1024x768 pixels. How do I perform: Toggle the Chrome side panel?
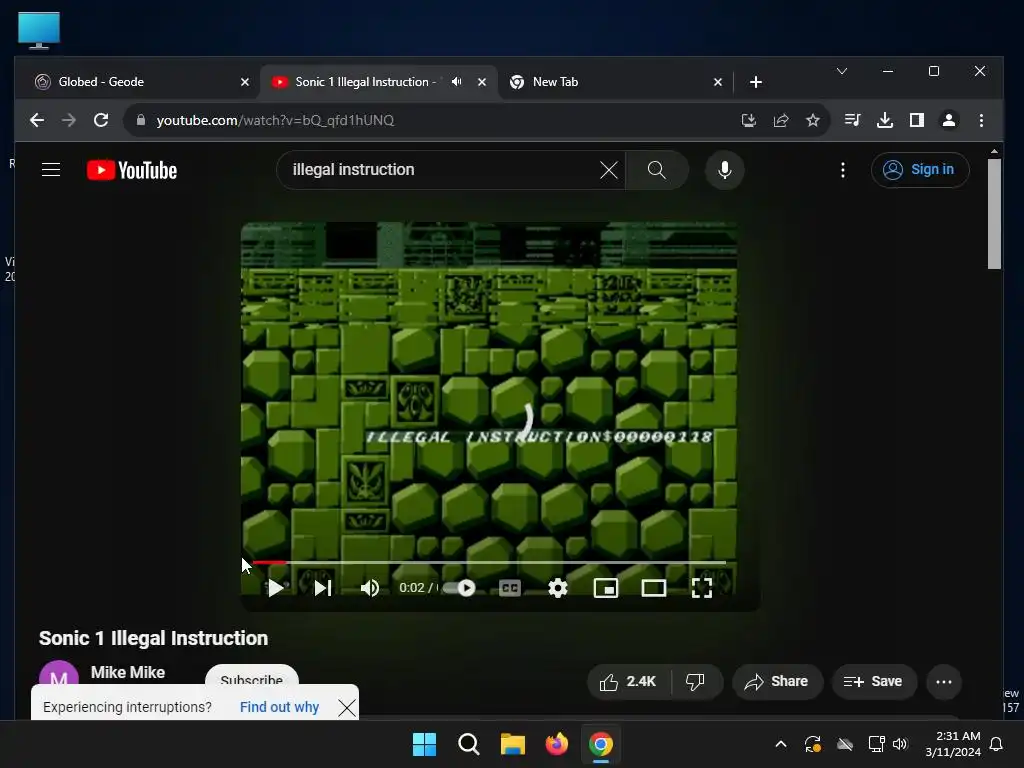(x=917, y=120)
